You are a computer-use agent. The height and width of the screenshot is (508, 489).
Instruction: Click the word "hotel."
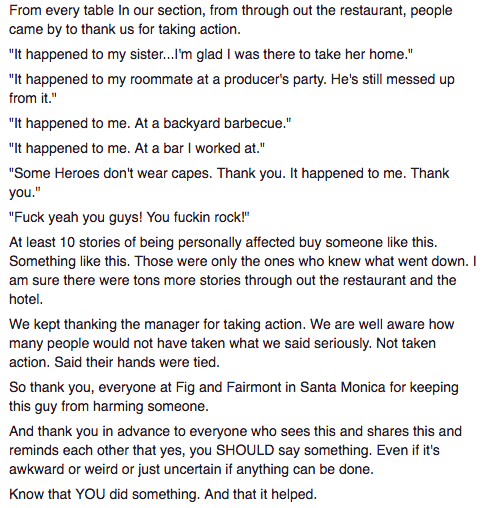(26, 299)
